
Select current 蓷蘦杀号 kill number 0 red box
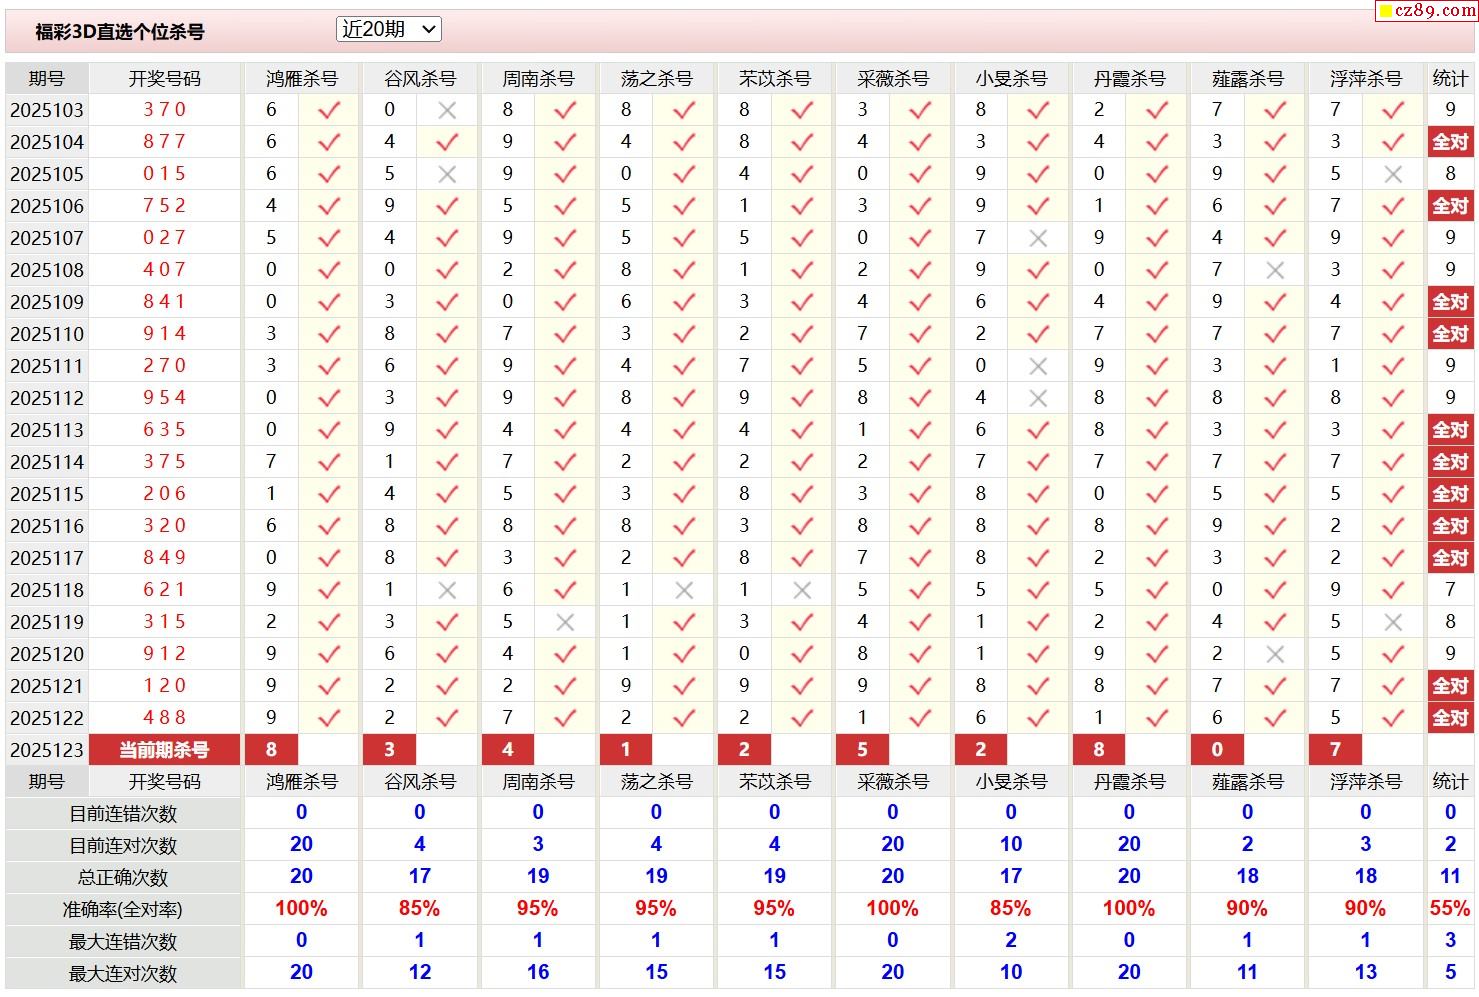1217,750
